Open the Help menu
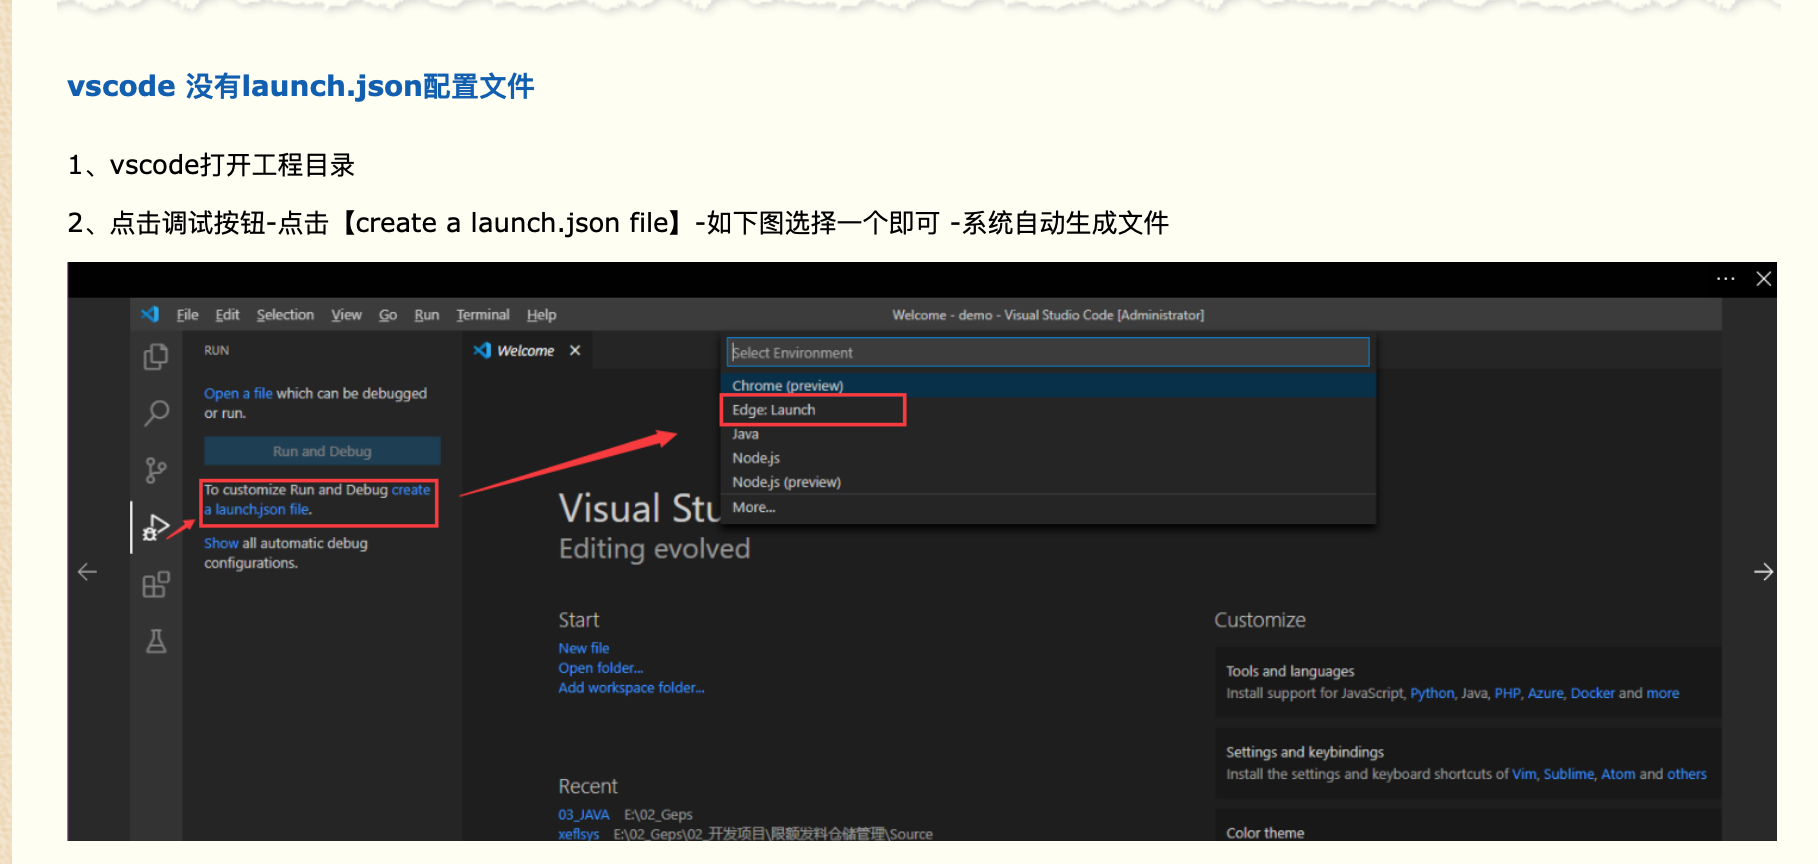The width and height of the screenshot is (1818, 864). coord(541,315)
